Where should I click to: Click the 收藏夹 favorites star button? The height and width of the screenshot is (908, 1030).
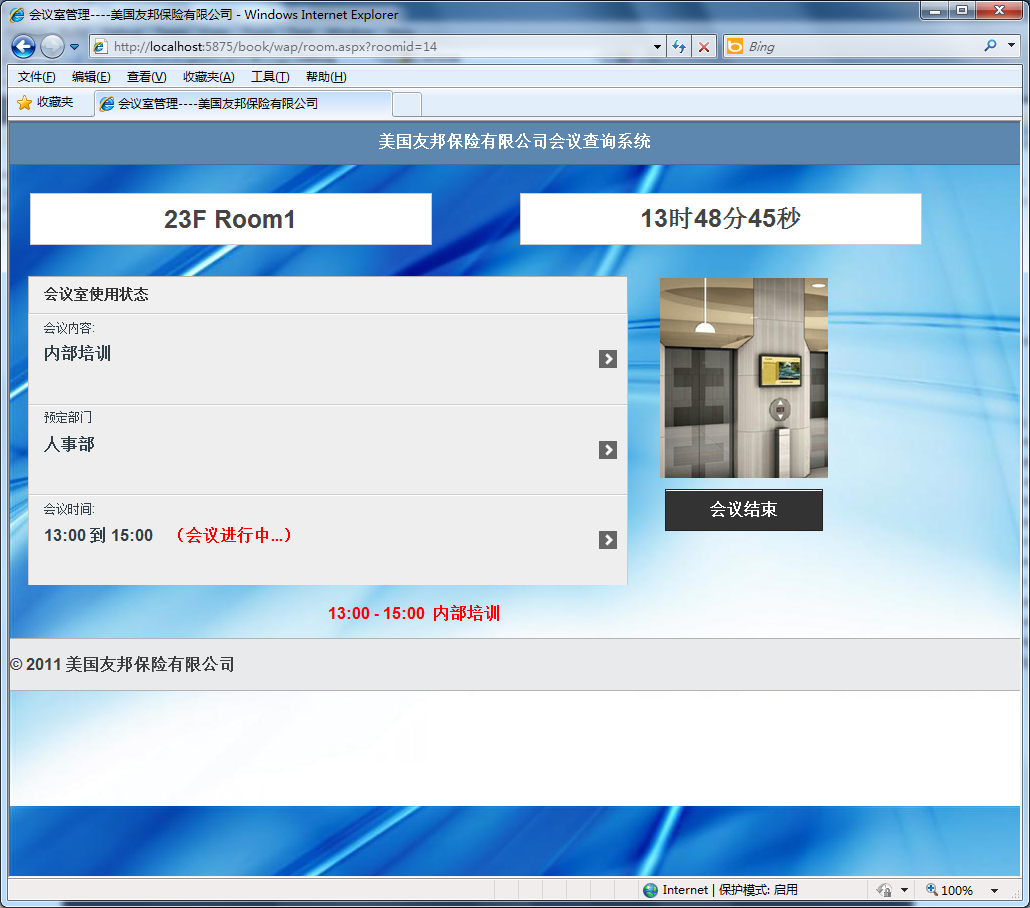(45, 102)
